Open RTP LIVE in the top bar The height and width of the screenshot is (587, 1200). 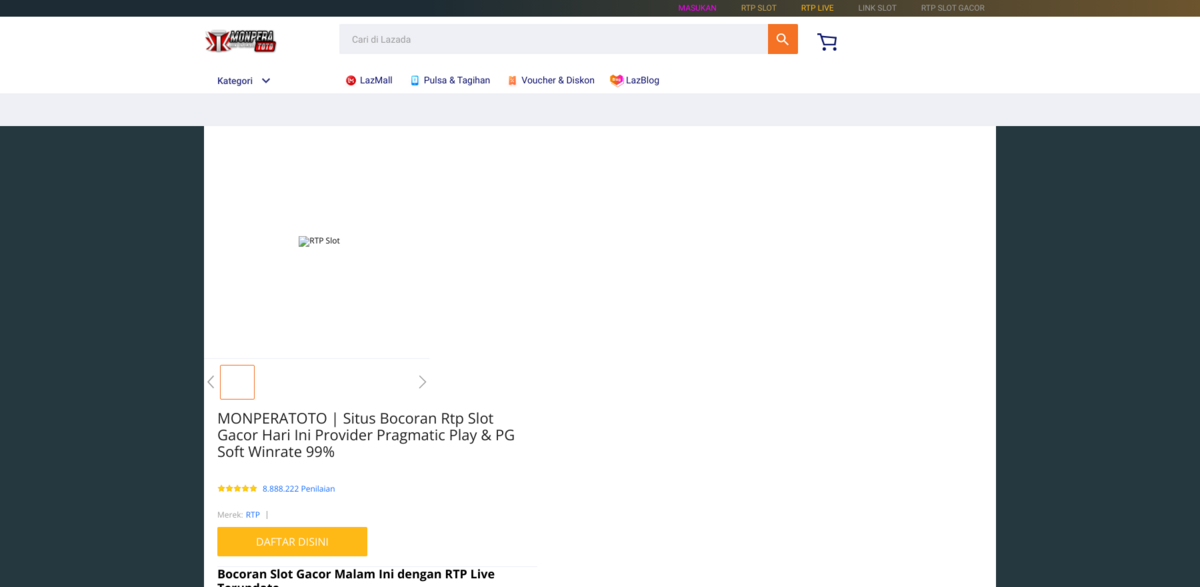817,8
